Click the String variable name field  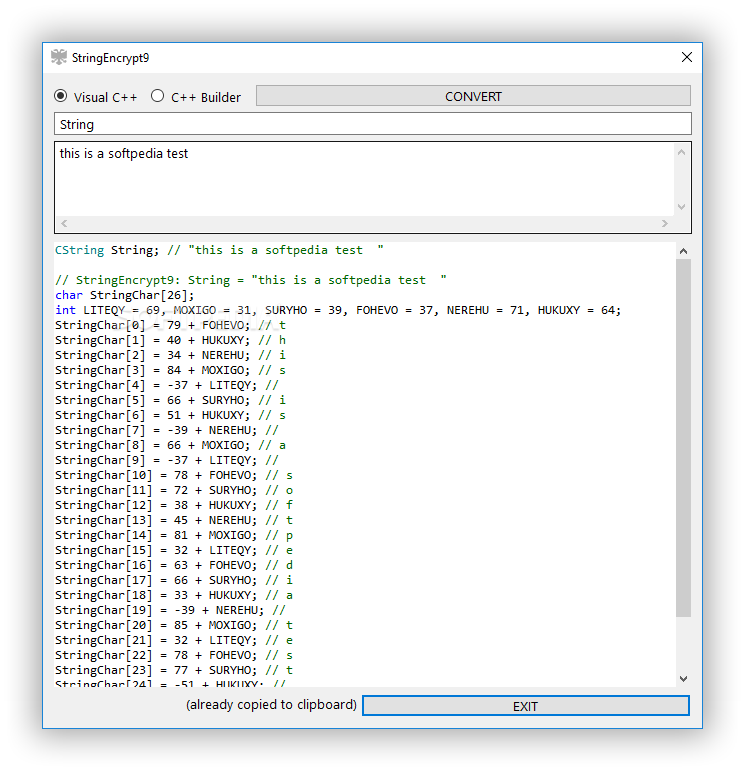click(x=373, y=124)
